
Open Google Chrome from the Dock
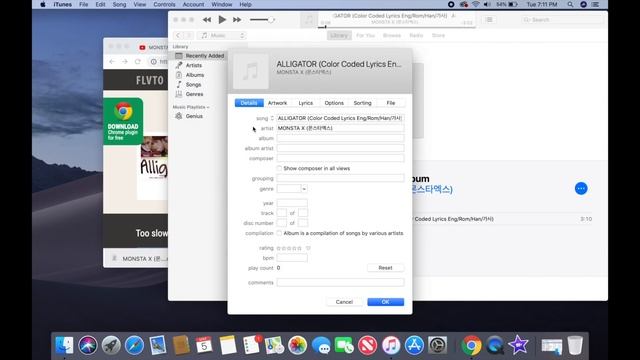[x=471, y=345]
